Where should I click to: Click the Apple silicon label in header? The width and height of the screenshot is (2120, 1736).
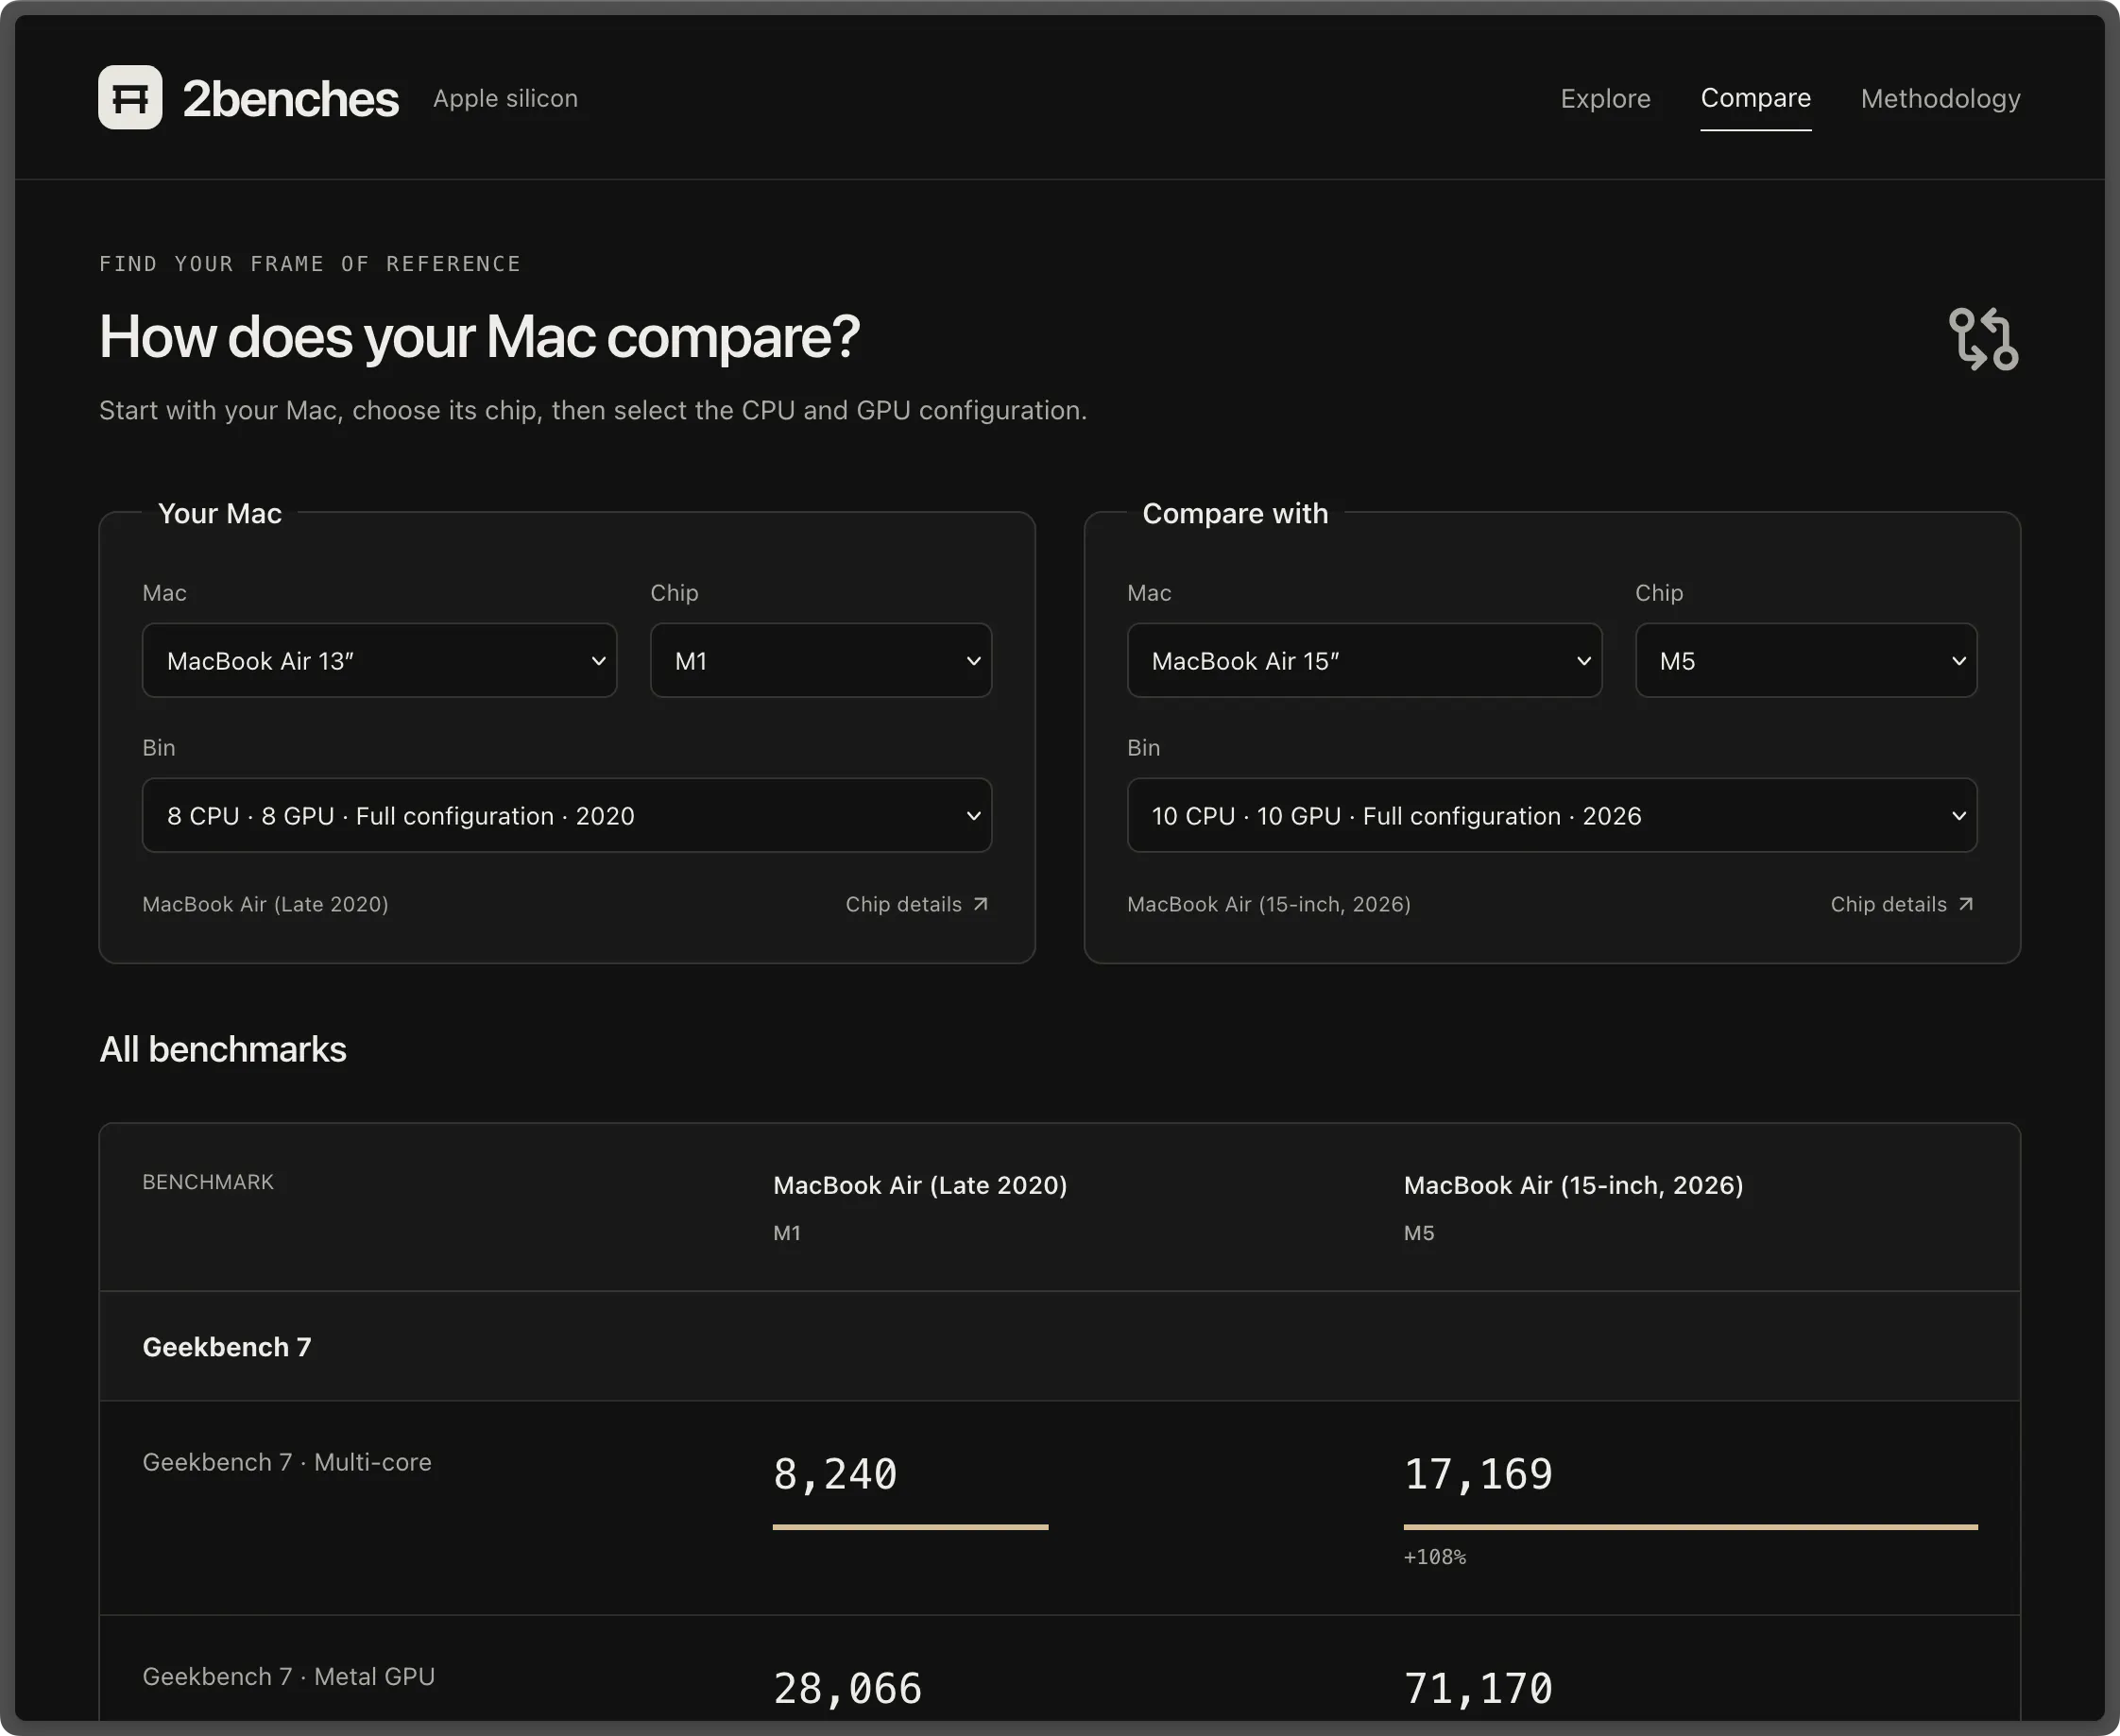coord(505,98)
